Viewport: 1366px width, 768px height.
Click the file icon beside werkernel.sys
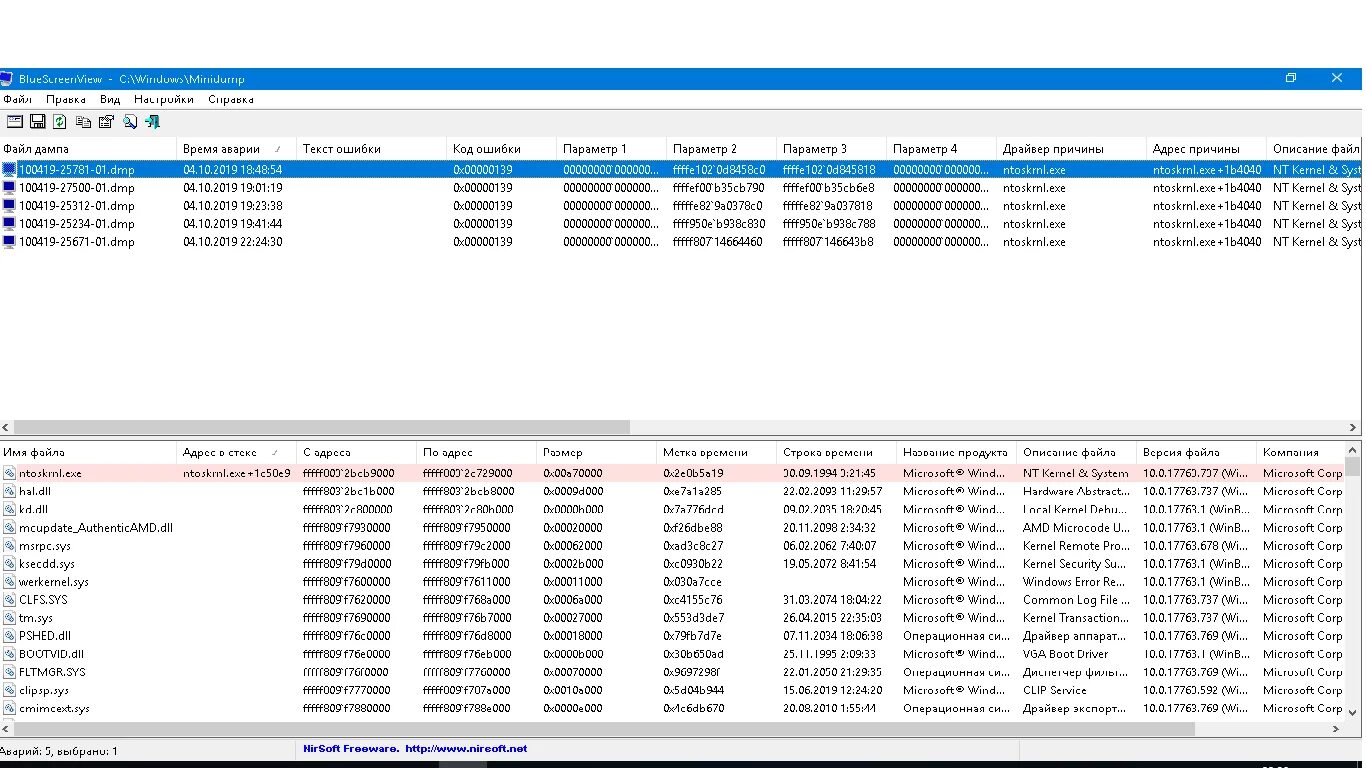click(x=10, y=581)
